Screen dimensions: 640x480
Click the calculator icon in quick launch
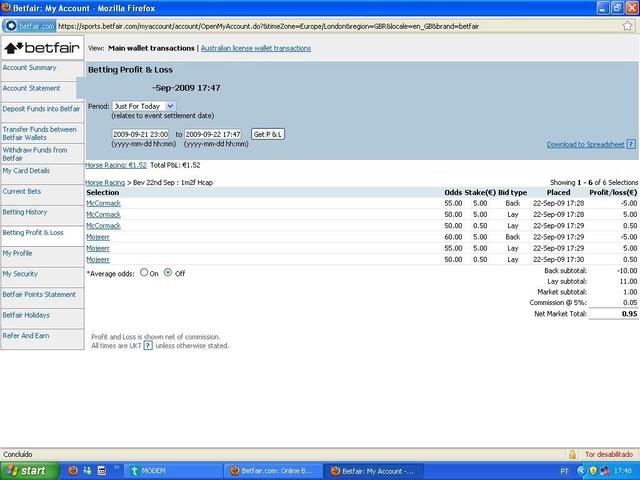tap(102, 471)
